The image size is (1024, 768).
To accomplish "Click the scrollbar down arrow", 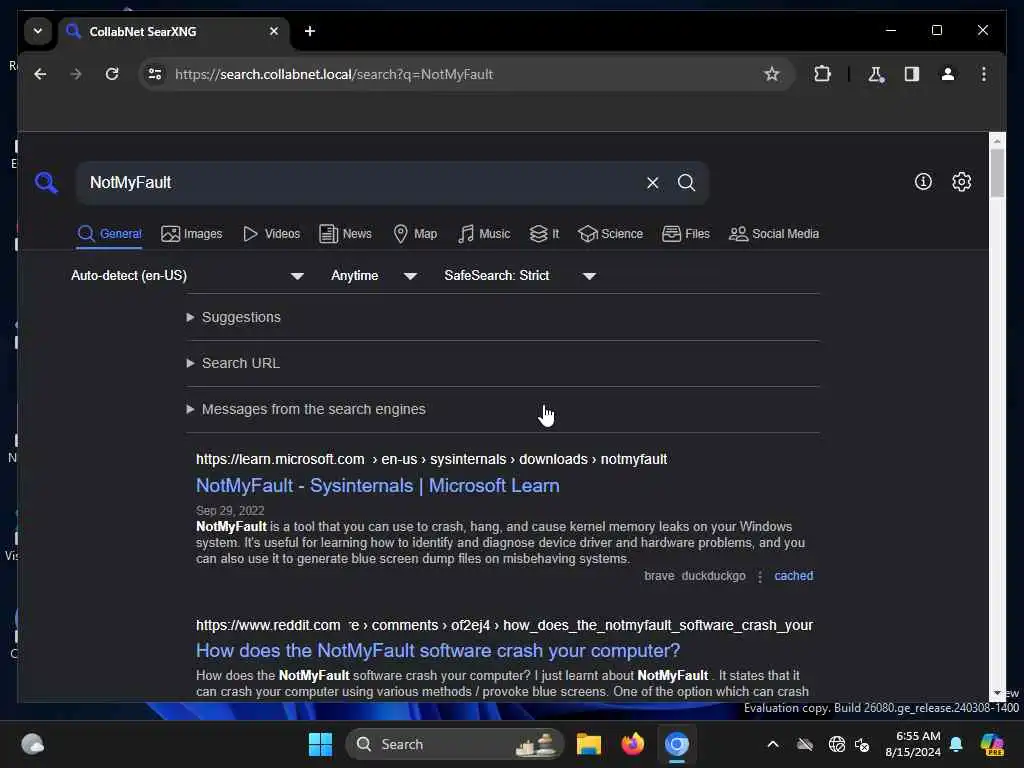I will pyautogui.click(x=997, y=693).
